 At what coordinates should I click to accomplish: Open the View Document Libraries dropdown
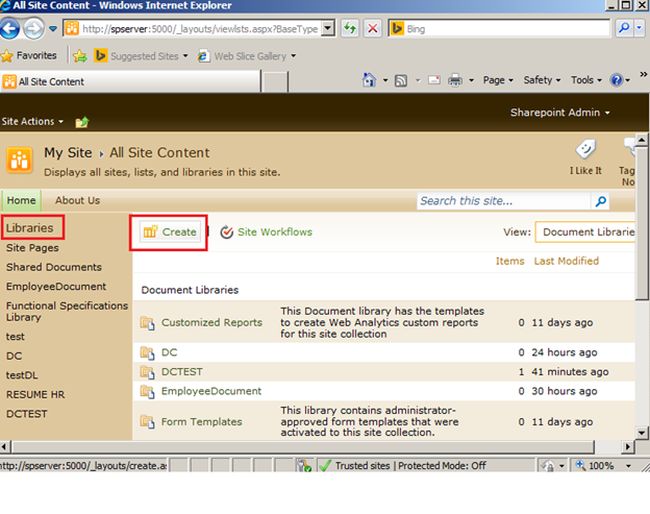click(585, 232)
